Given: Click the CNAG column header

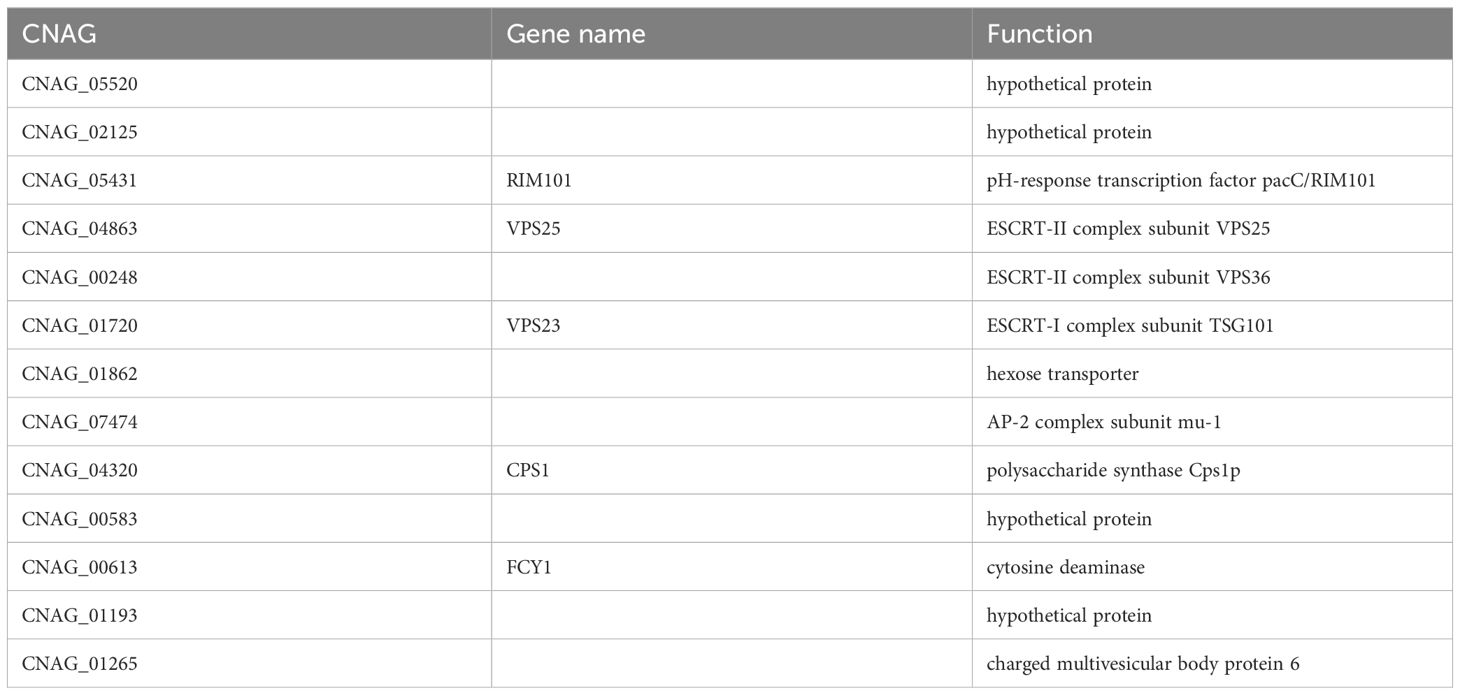Looking at the screenshot, I should 249,33.
